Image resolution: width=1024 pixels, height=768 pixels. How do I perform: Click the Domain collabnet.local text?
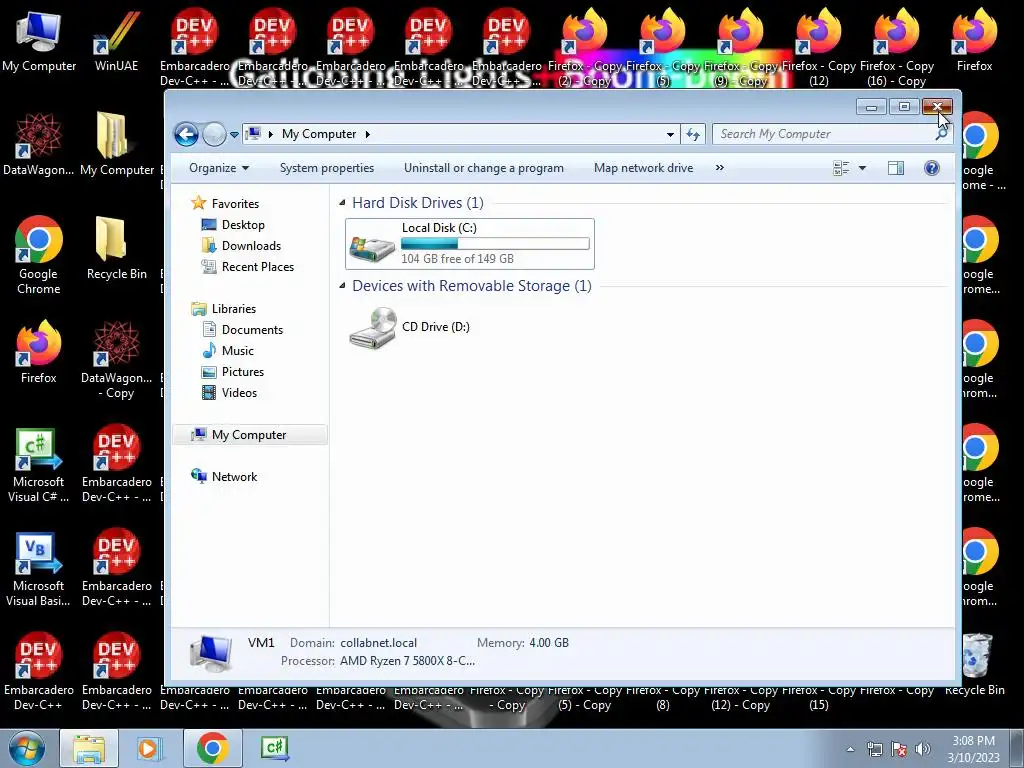[353, 643]
